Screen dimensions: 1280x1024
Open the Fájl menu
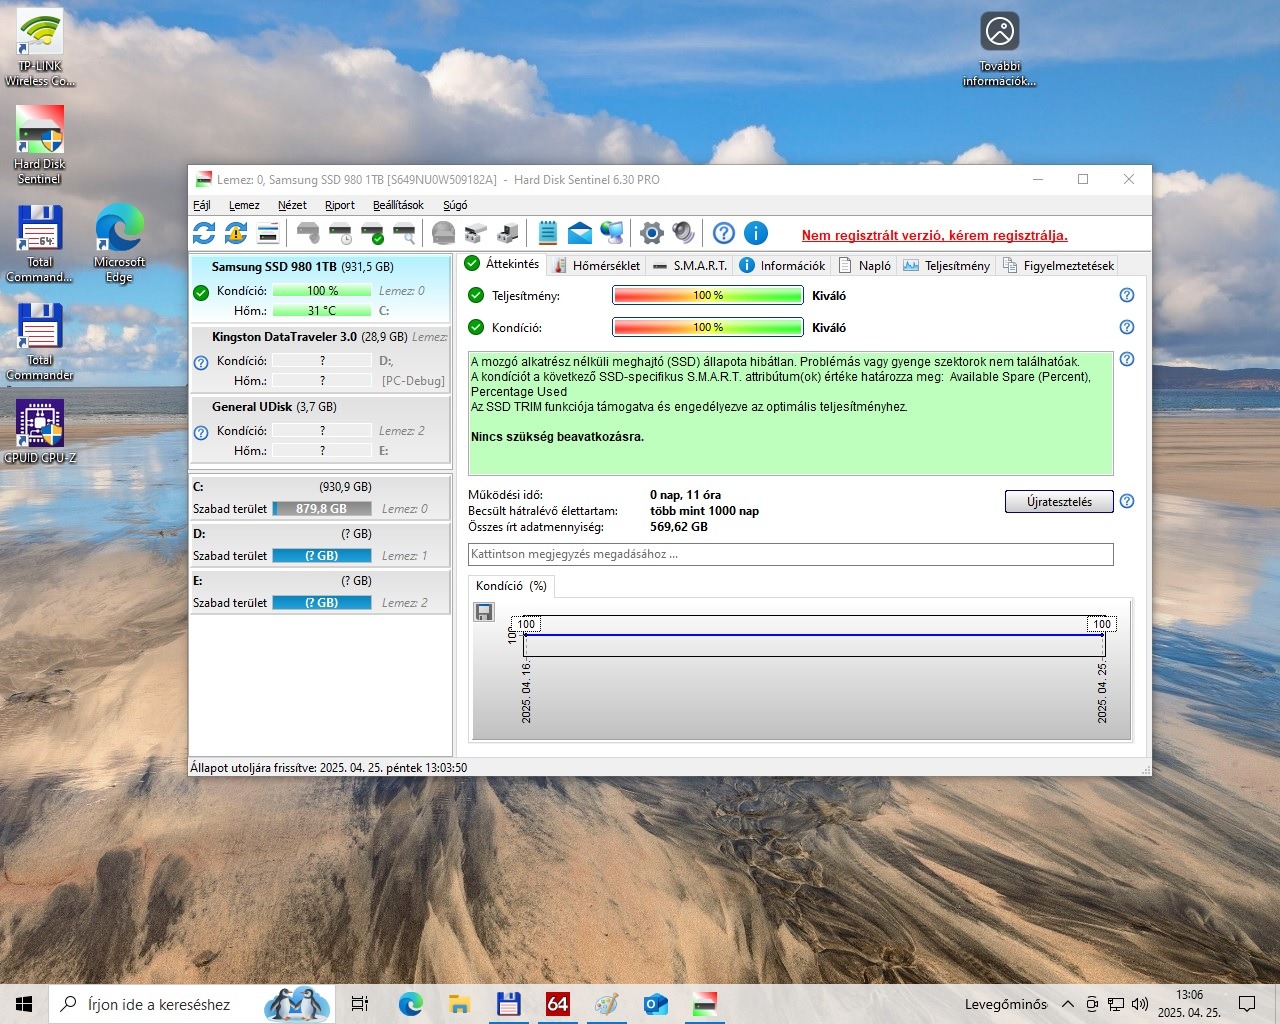pyautogui.click(x=202, y=205)
